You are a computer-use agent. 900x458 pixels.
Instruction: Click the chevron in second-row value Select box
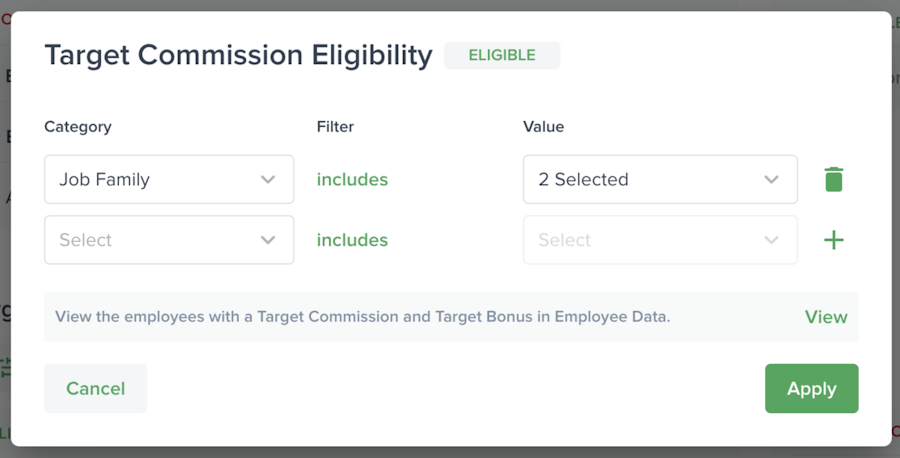point(771,240)
